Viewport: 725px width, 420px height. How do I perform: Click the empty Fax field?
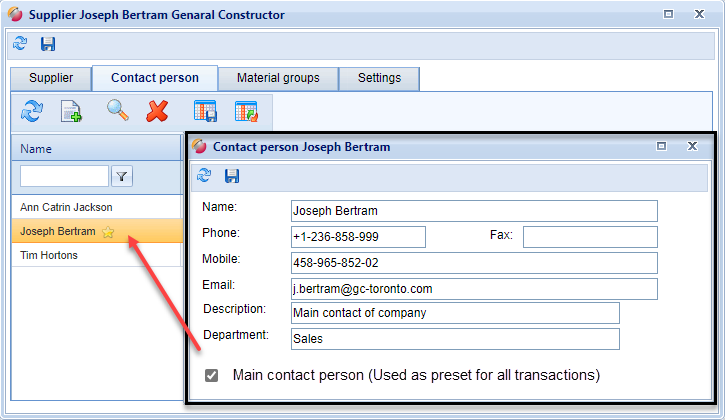590,237
